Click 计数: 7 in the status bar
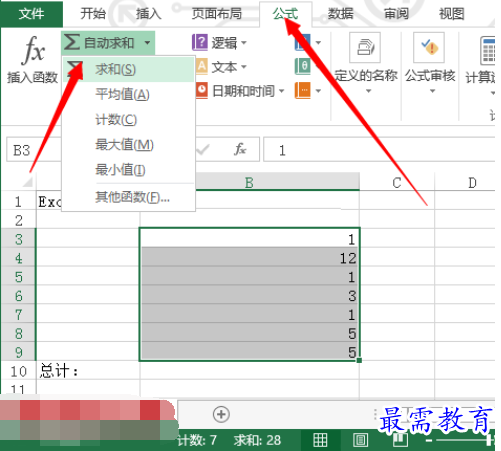This screenshot has width=501, height=451. 197,440
